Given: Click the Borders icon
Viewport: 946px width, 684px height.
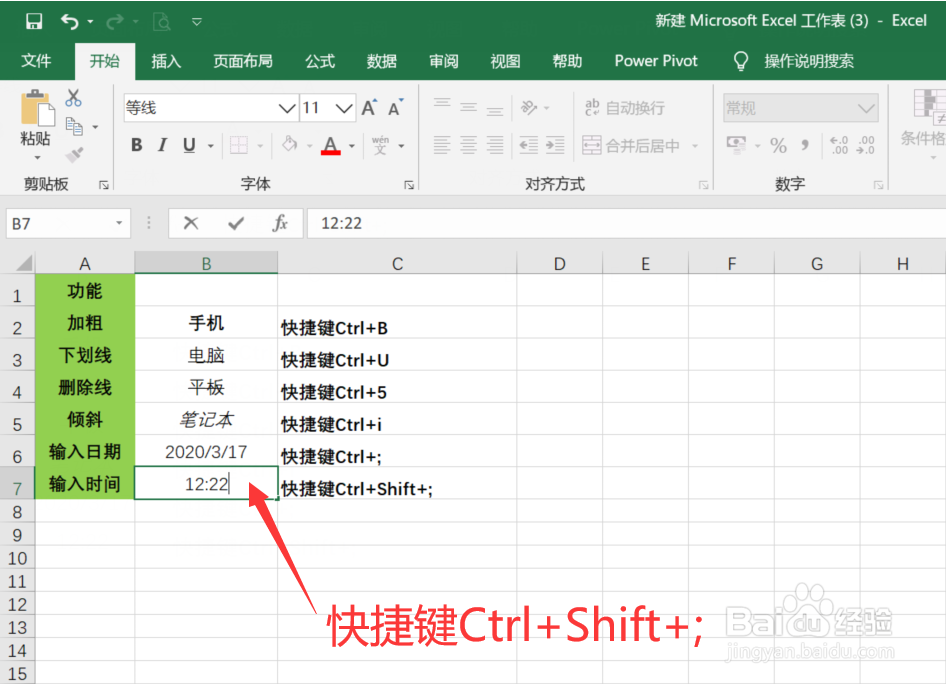Looking at the screenshot, I should (x=239, y=145).
